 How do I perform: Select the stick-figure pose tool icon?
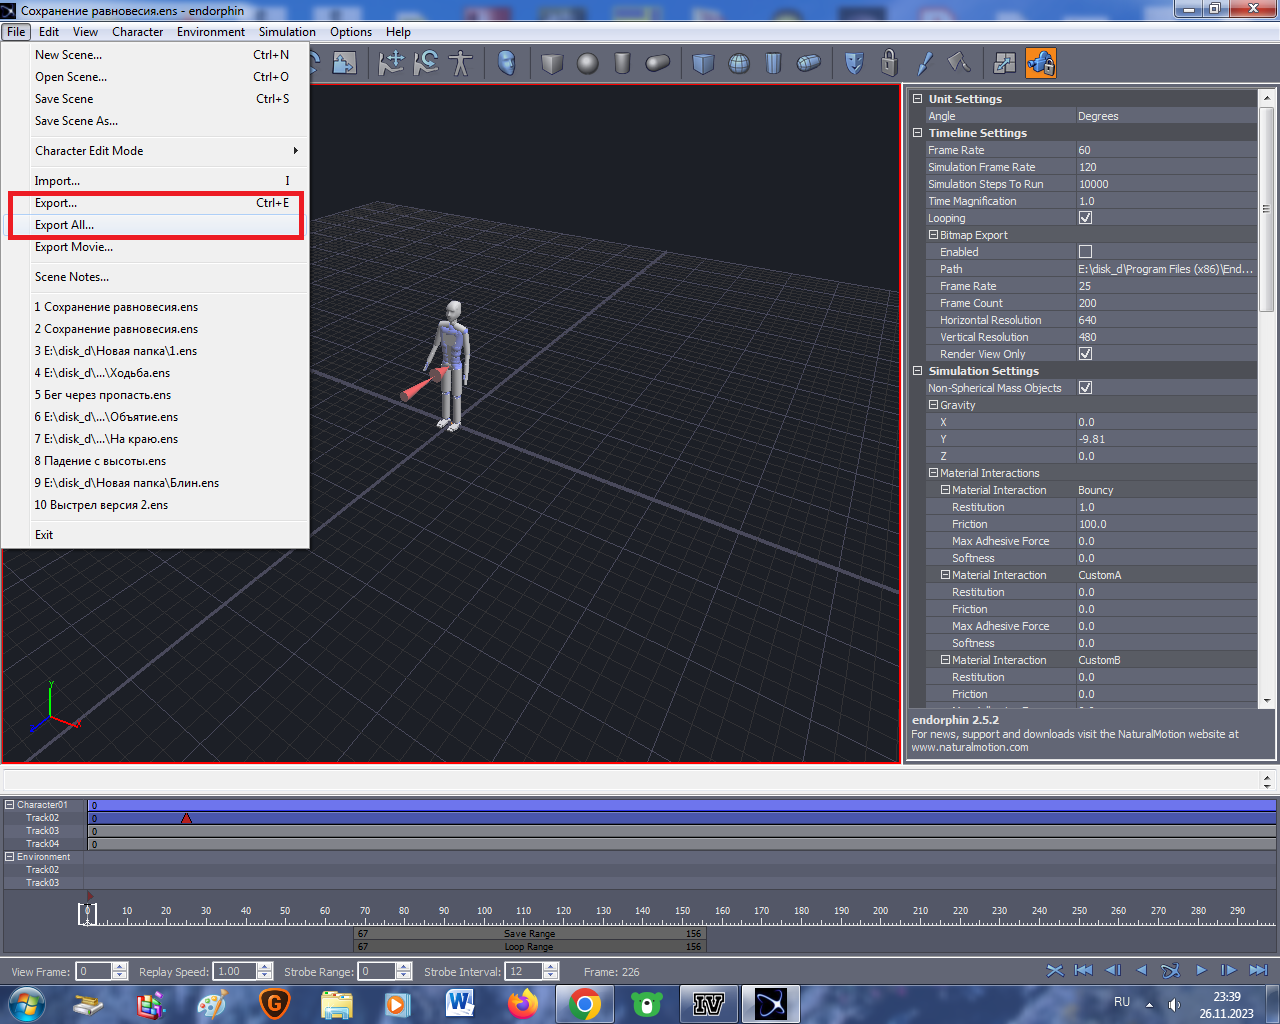pyautogui.click(x=461, y=64)
